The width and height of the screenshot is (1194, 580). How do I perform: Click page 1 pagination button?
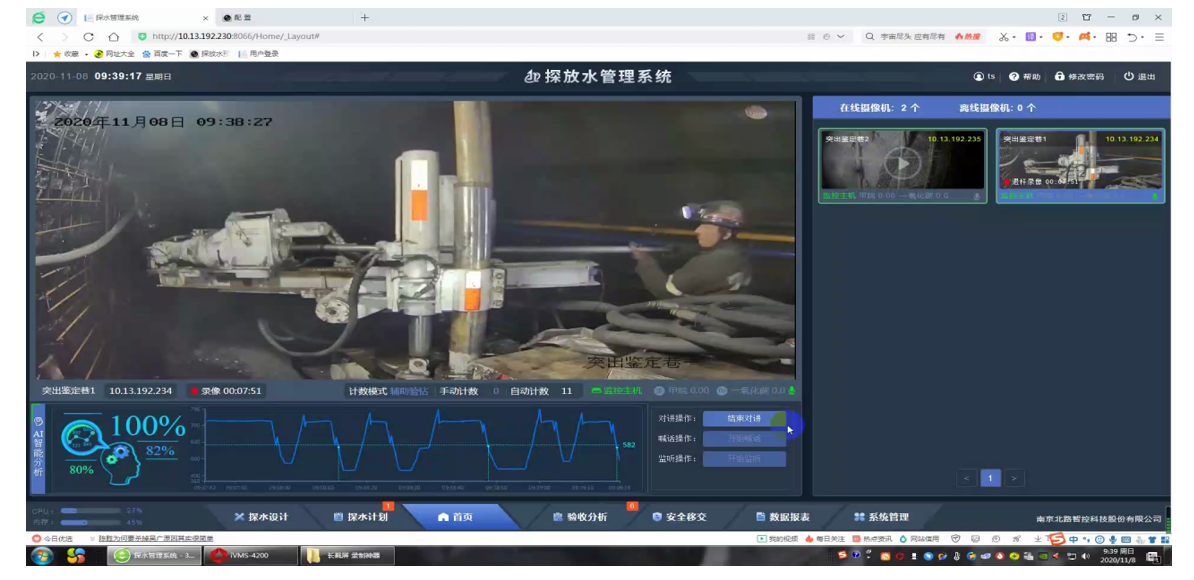[x=990, y=478]
